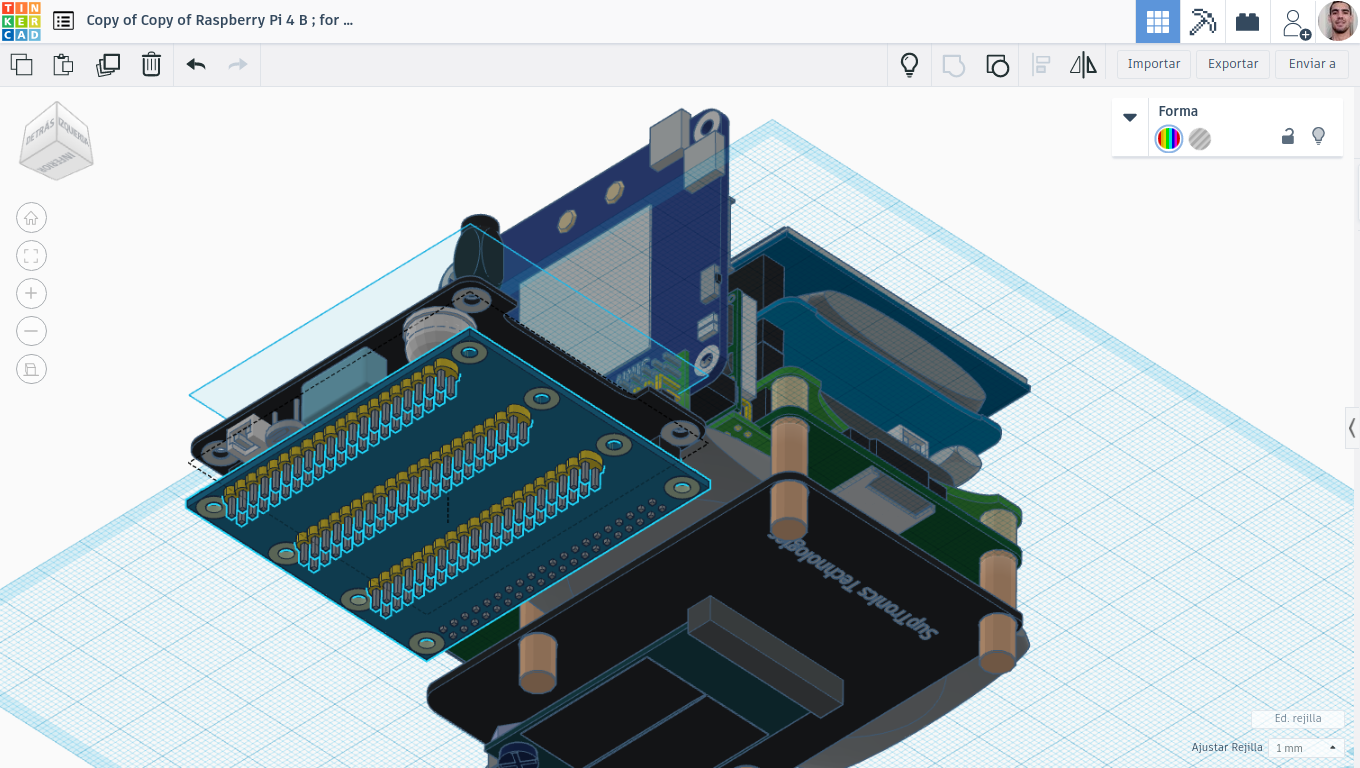
Task: Select the solid multicolor swatch
Action: tap(1168, 139)
